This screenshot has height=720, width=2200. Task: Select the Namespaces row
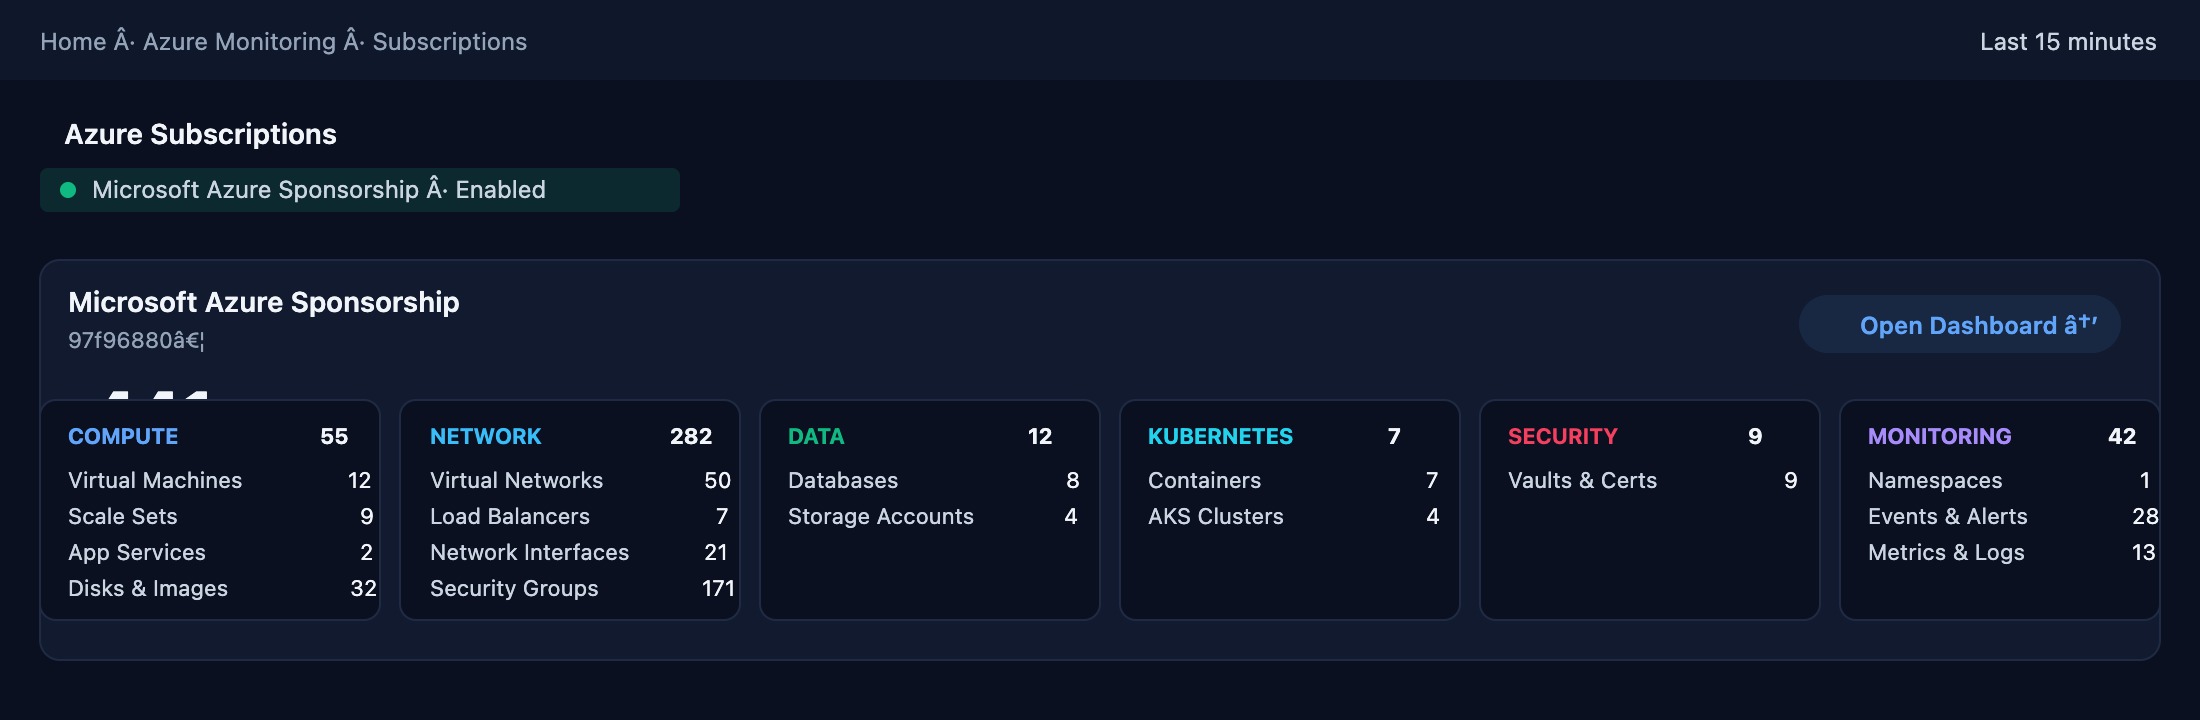(x=2009, y=480)
